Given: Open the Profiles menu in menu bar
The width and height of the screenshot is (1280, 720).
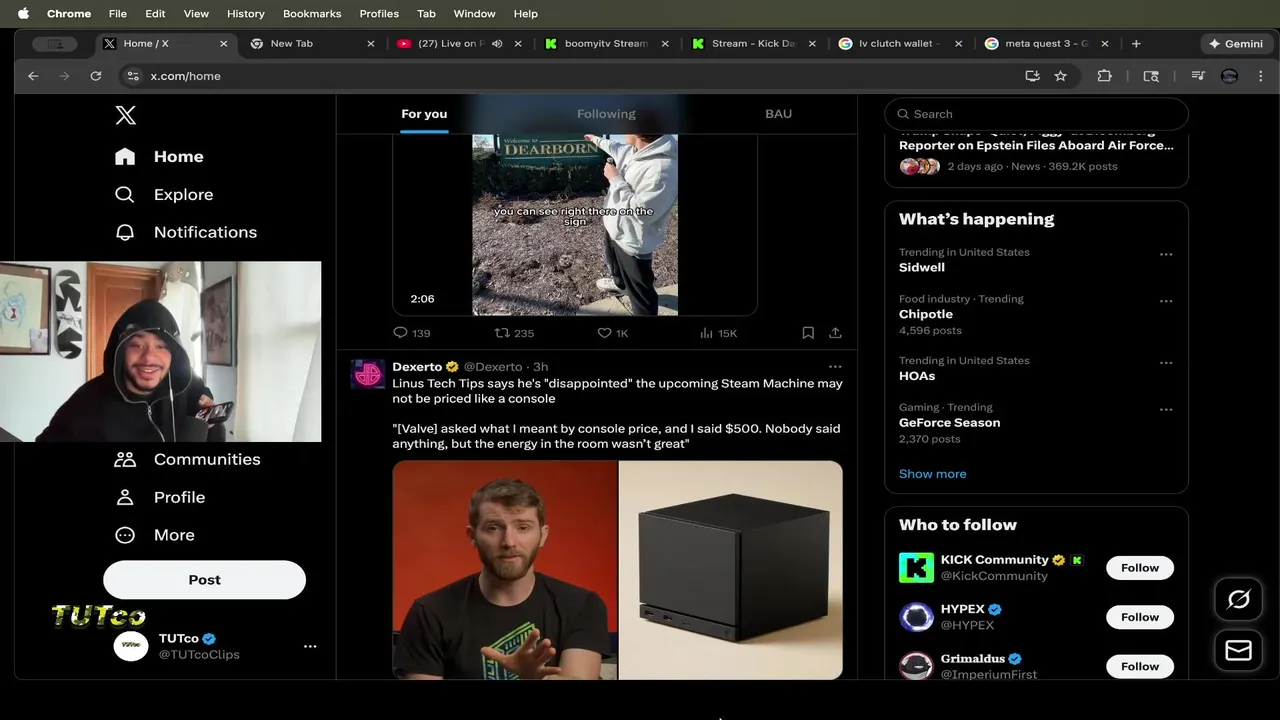Looking at the screenshot, I should 379,14.
